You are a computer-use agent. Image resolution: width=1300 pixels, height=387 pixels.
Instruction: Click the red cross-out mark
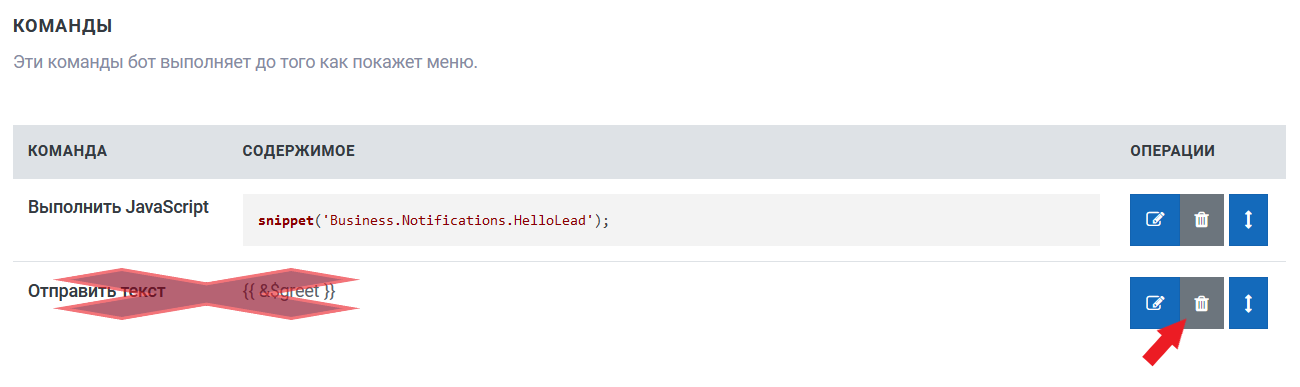click(206, 294)
